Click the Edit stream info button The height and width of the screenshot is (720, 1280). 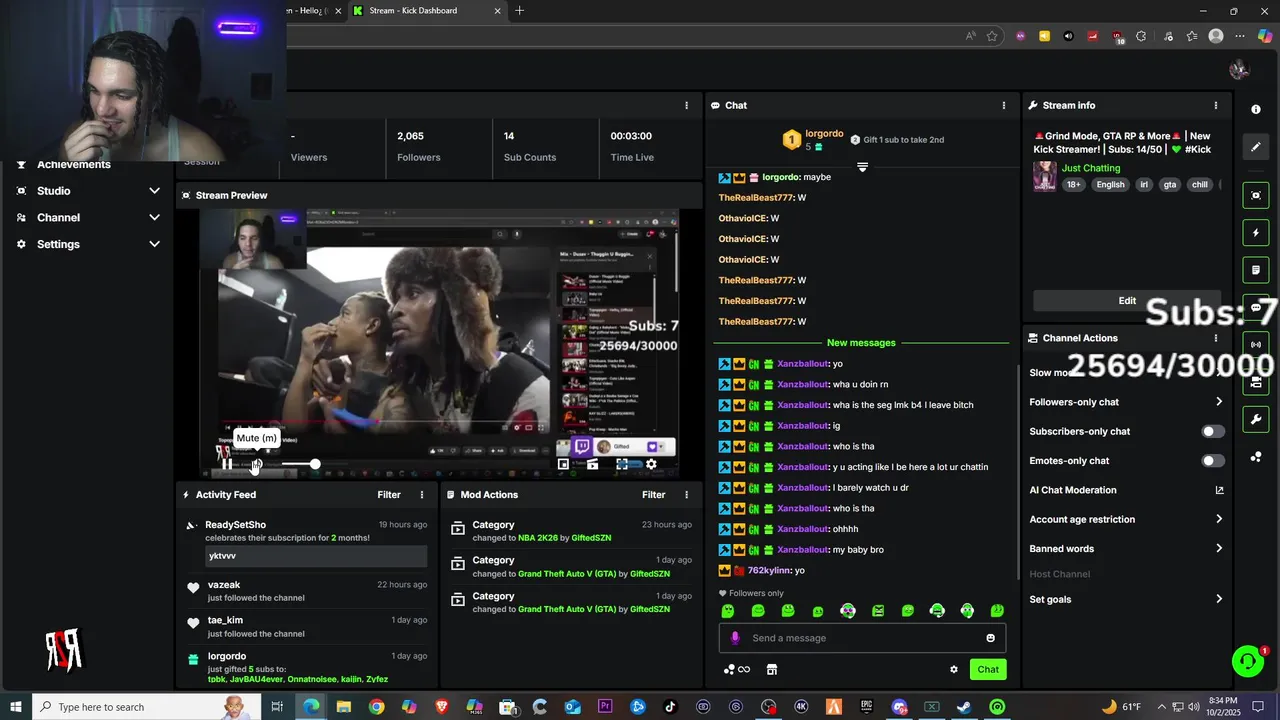(1127, 301)
